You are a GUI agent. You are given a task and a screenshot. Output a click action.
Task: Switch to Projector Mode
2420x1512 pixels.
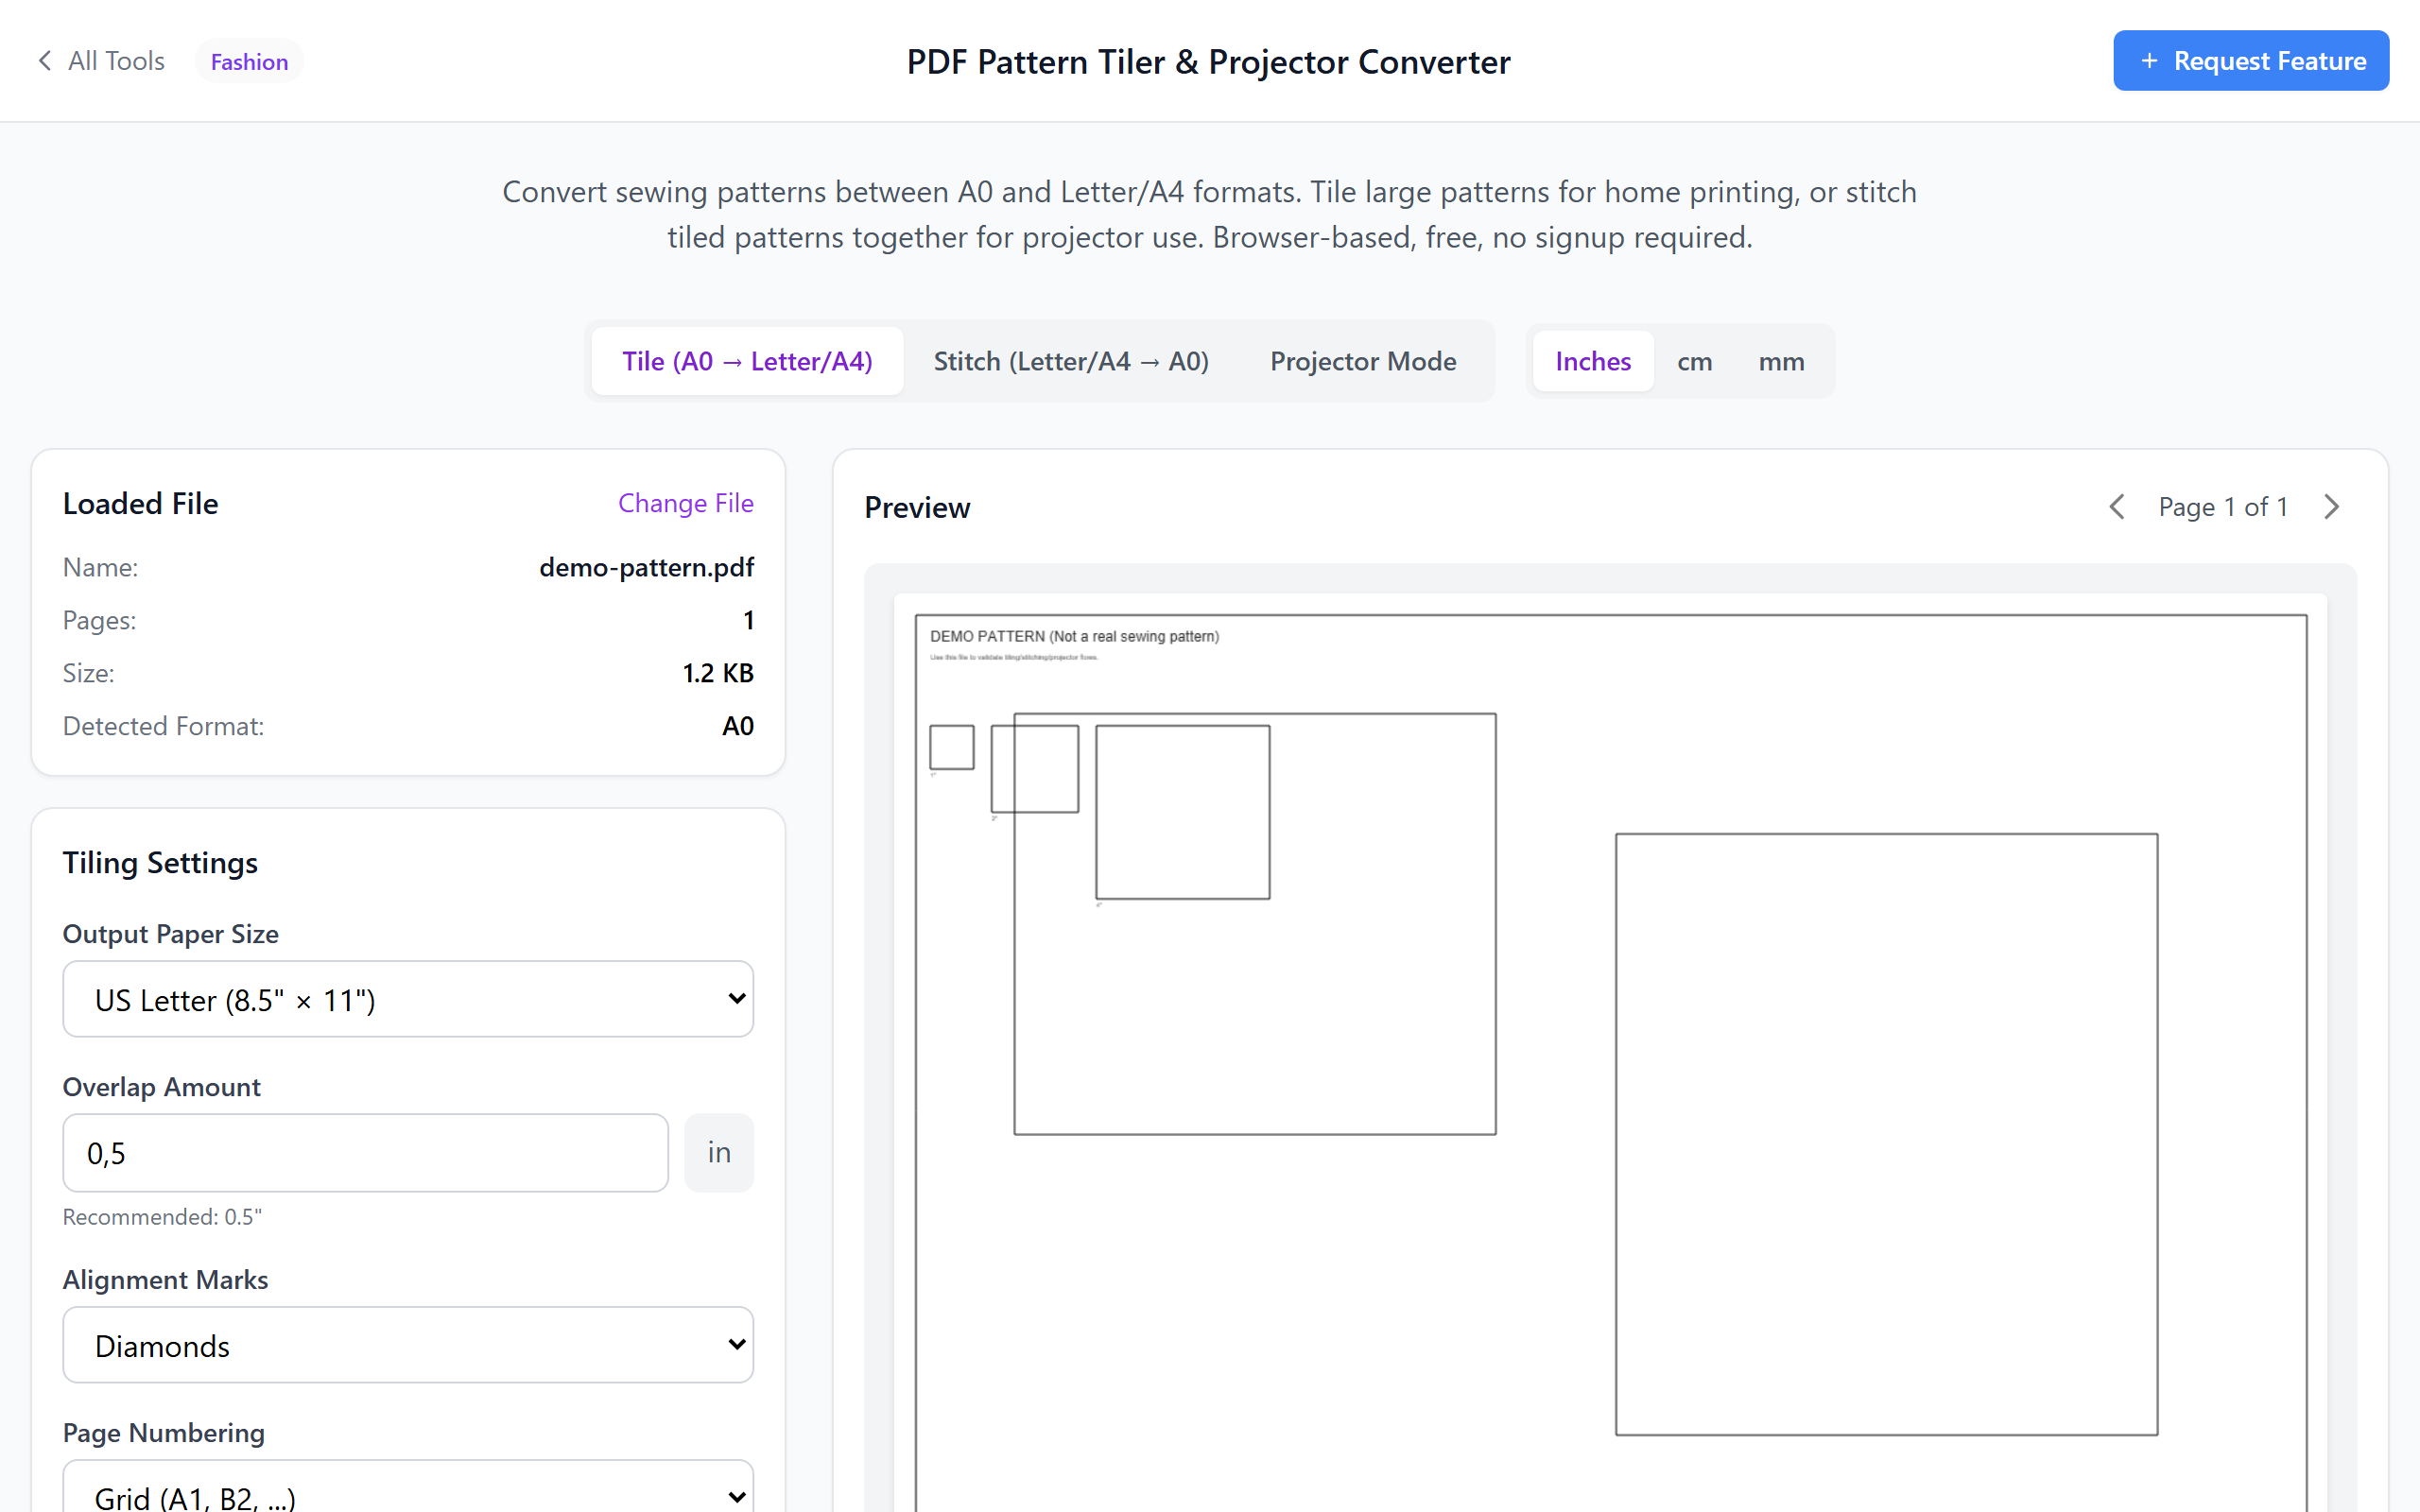(1362, 361)
